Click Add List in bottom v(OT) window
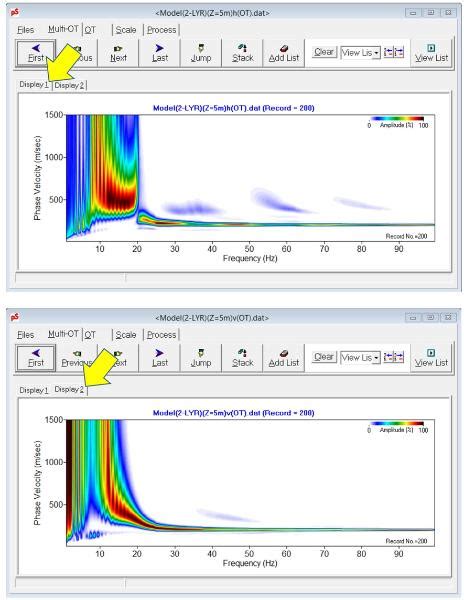Viewport: 464px width, 600px height. [283, 358]
